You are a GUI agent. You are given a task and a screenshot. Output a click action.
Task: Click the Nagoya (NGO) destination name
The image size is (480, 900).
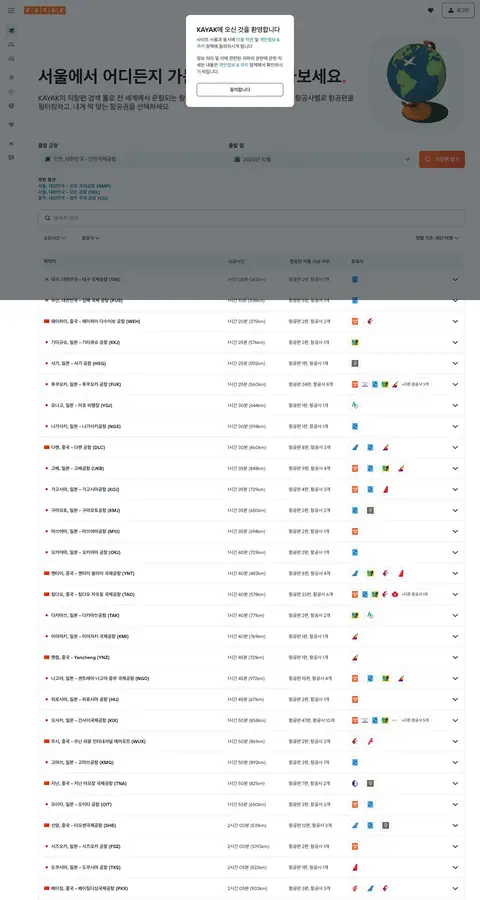tap(100, 678)
